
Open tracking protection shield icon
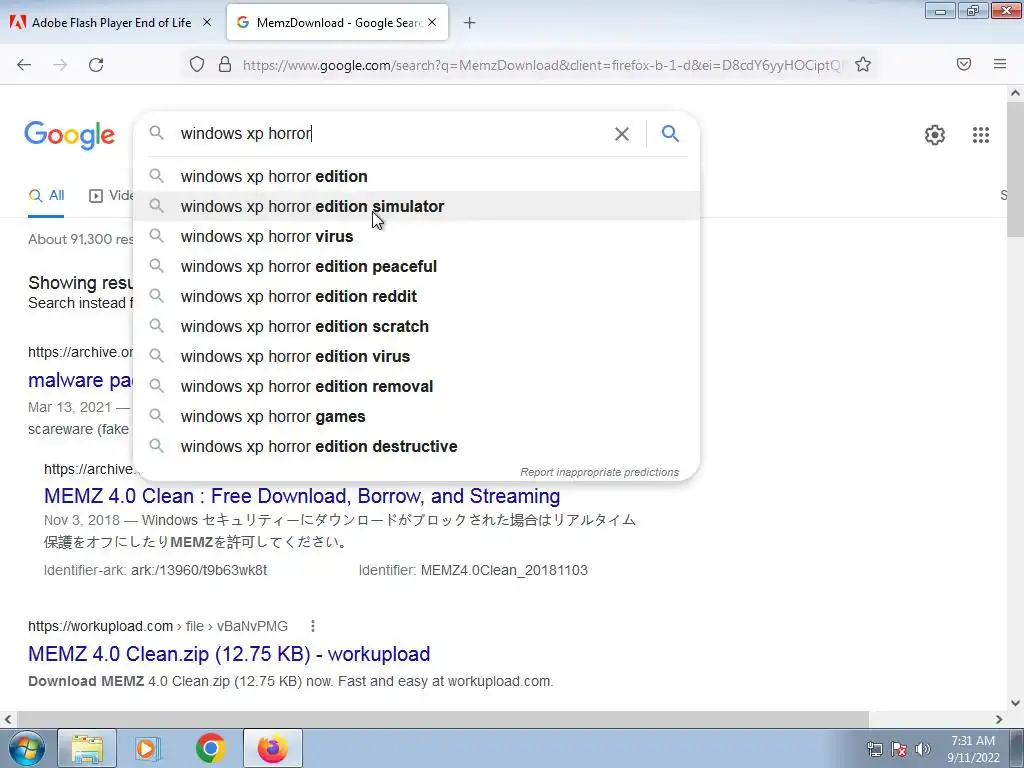coord(197,64)
